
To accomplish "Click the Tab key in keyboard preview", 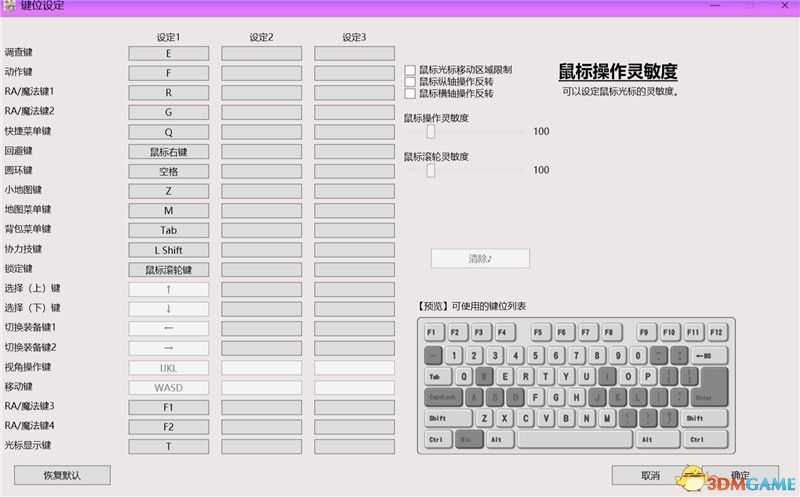I will pyautogui.click(x=438, y=377).
